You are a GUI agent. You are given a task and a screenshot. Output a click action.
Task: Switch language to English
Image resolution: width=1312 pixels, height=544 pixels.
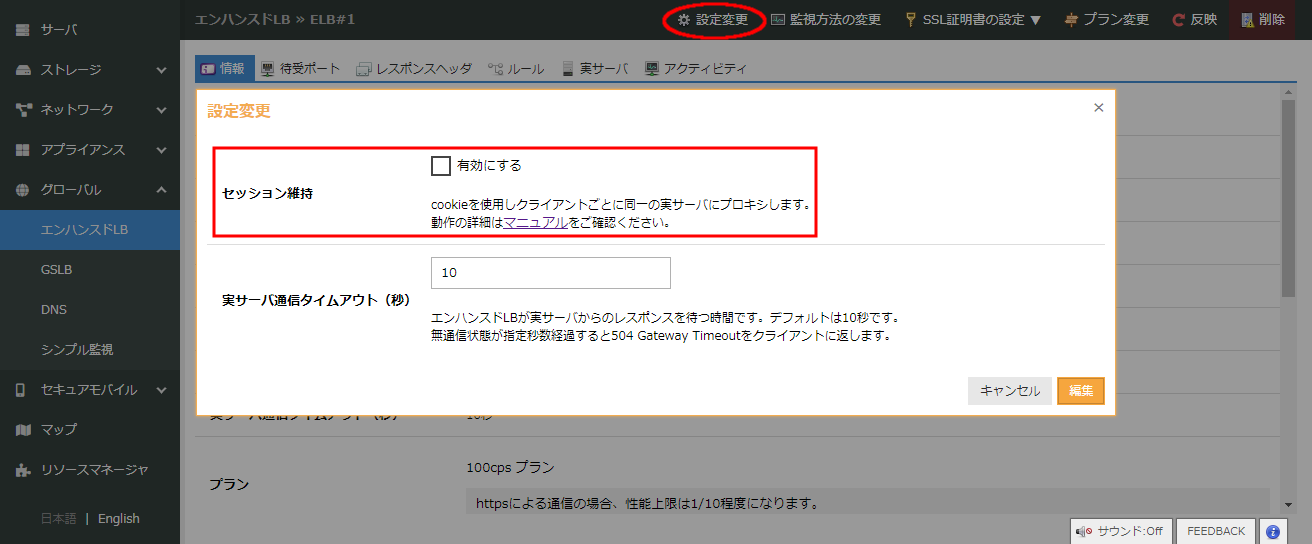click(x=118, y=519)
